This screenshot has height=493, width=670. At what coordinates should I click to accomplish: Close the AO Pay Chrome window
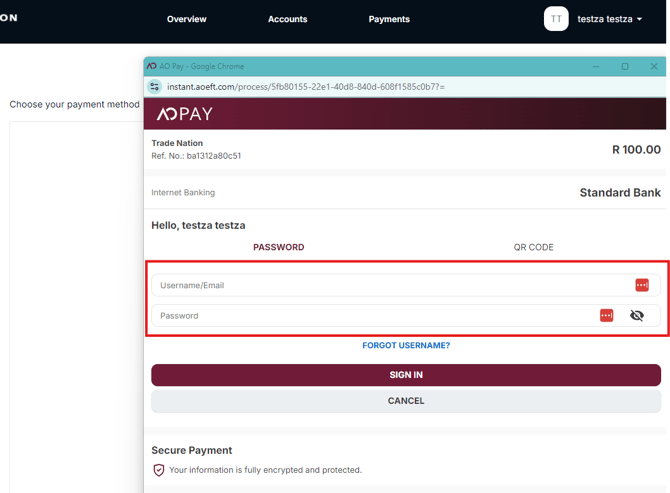coord(654,66)
